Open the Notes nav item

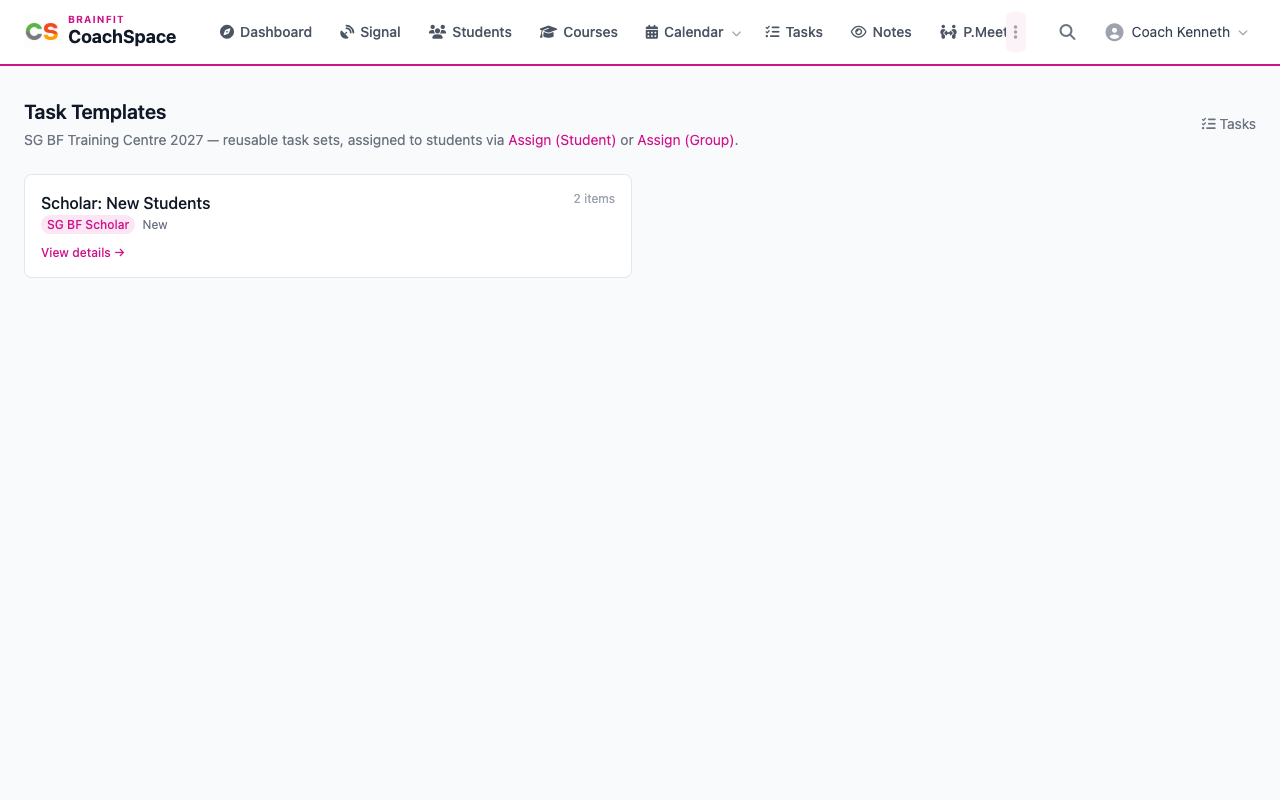click(x=881, y=32)
